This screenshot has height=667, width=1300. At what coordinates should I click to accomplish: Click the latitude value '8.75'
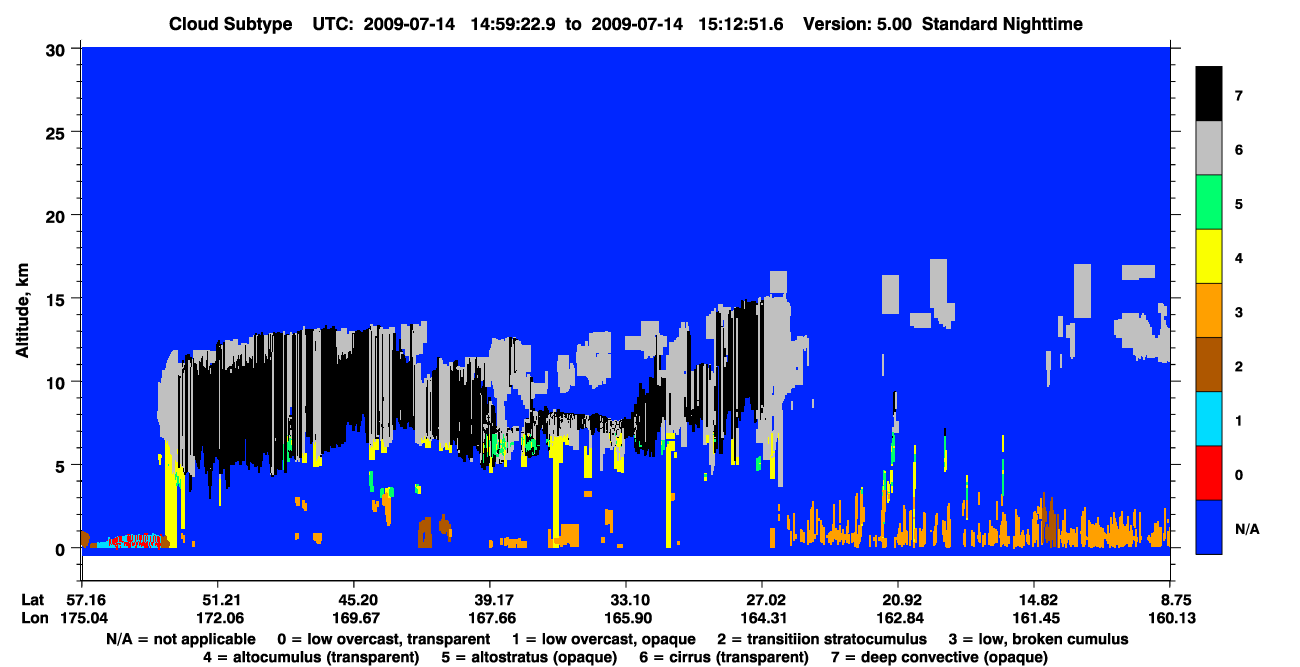click(x=1170, y=600)
